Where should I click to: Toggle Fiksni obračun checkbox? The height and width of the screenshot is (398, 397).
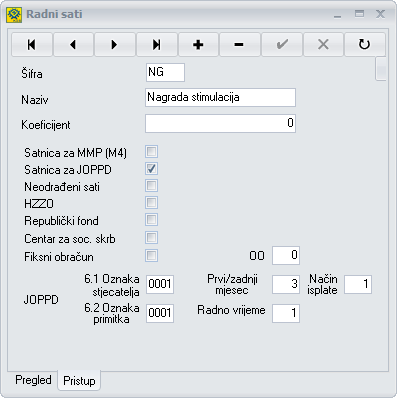[x=151, y=256]
